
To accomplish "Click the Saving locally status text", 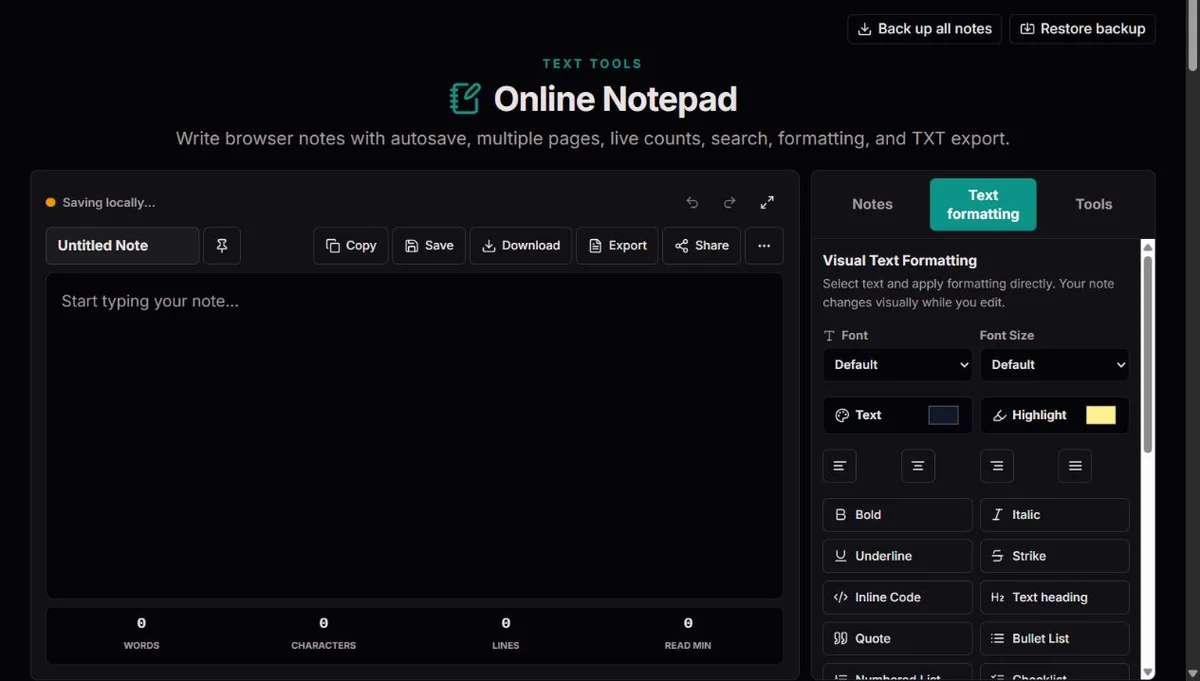I will tap(109, 202).
